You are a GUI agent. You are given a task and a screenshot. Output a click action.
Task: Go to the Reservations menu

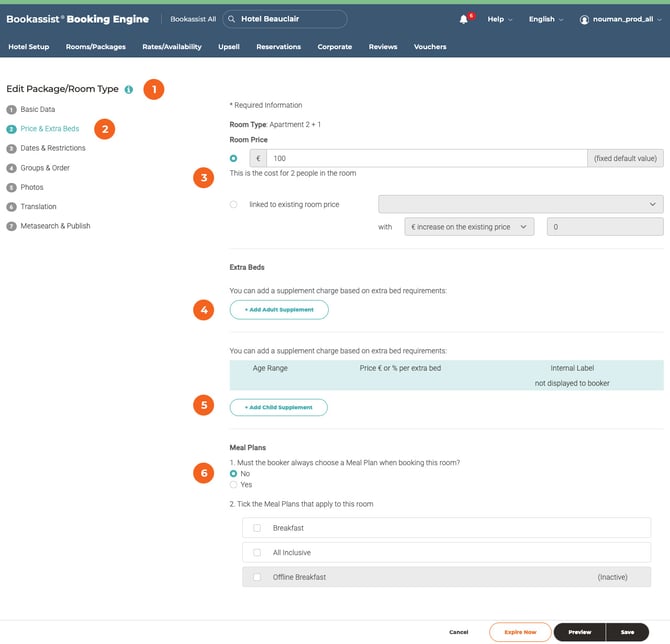point(278,47)
